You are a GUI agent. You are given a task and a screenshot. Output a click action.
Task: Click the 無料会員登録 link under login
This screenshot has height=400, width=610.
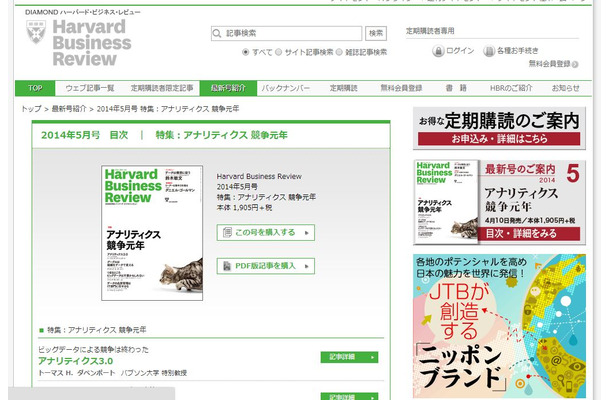pos(549,64)
